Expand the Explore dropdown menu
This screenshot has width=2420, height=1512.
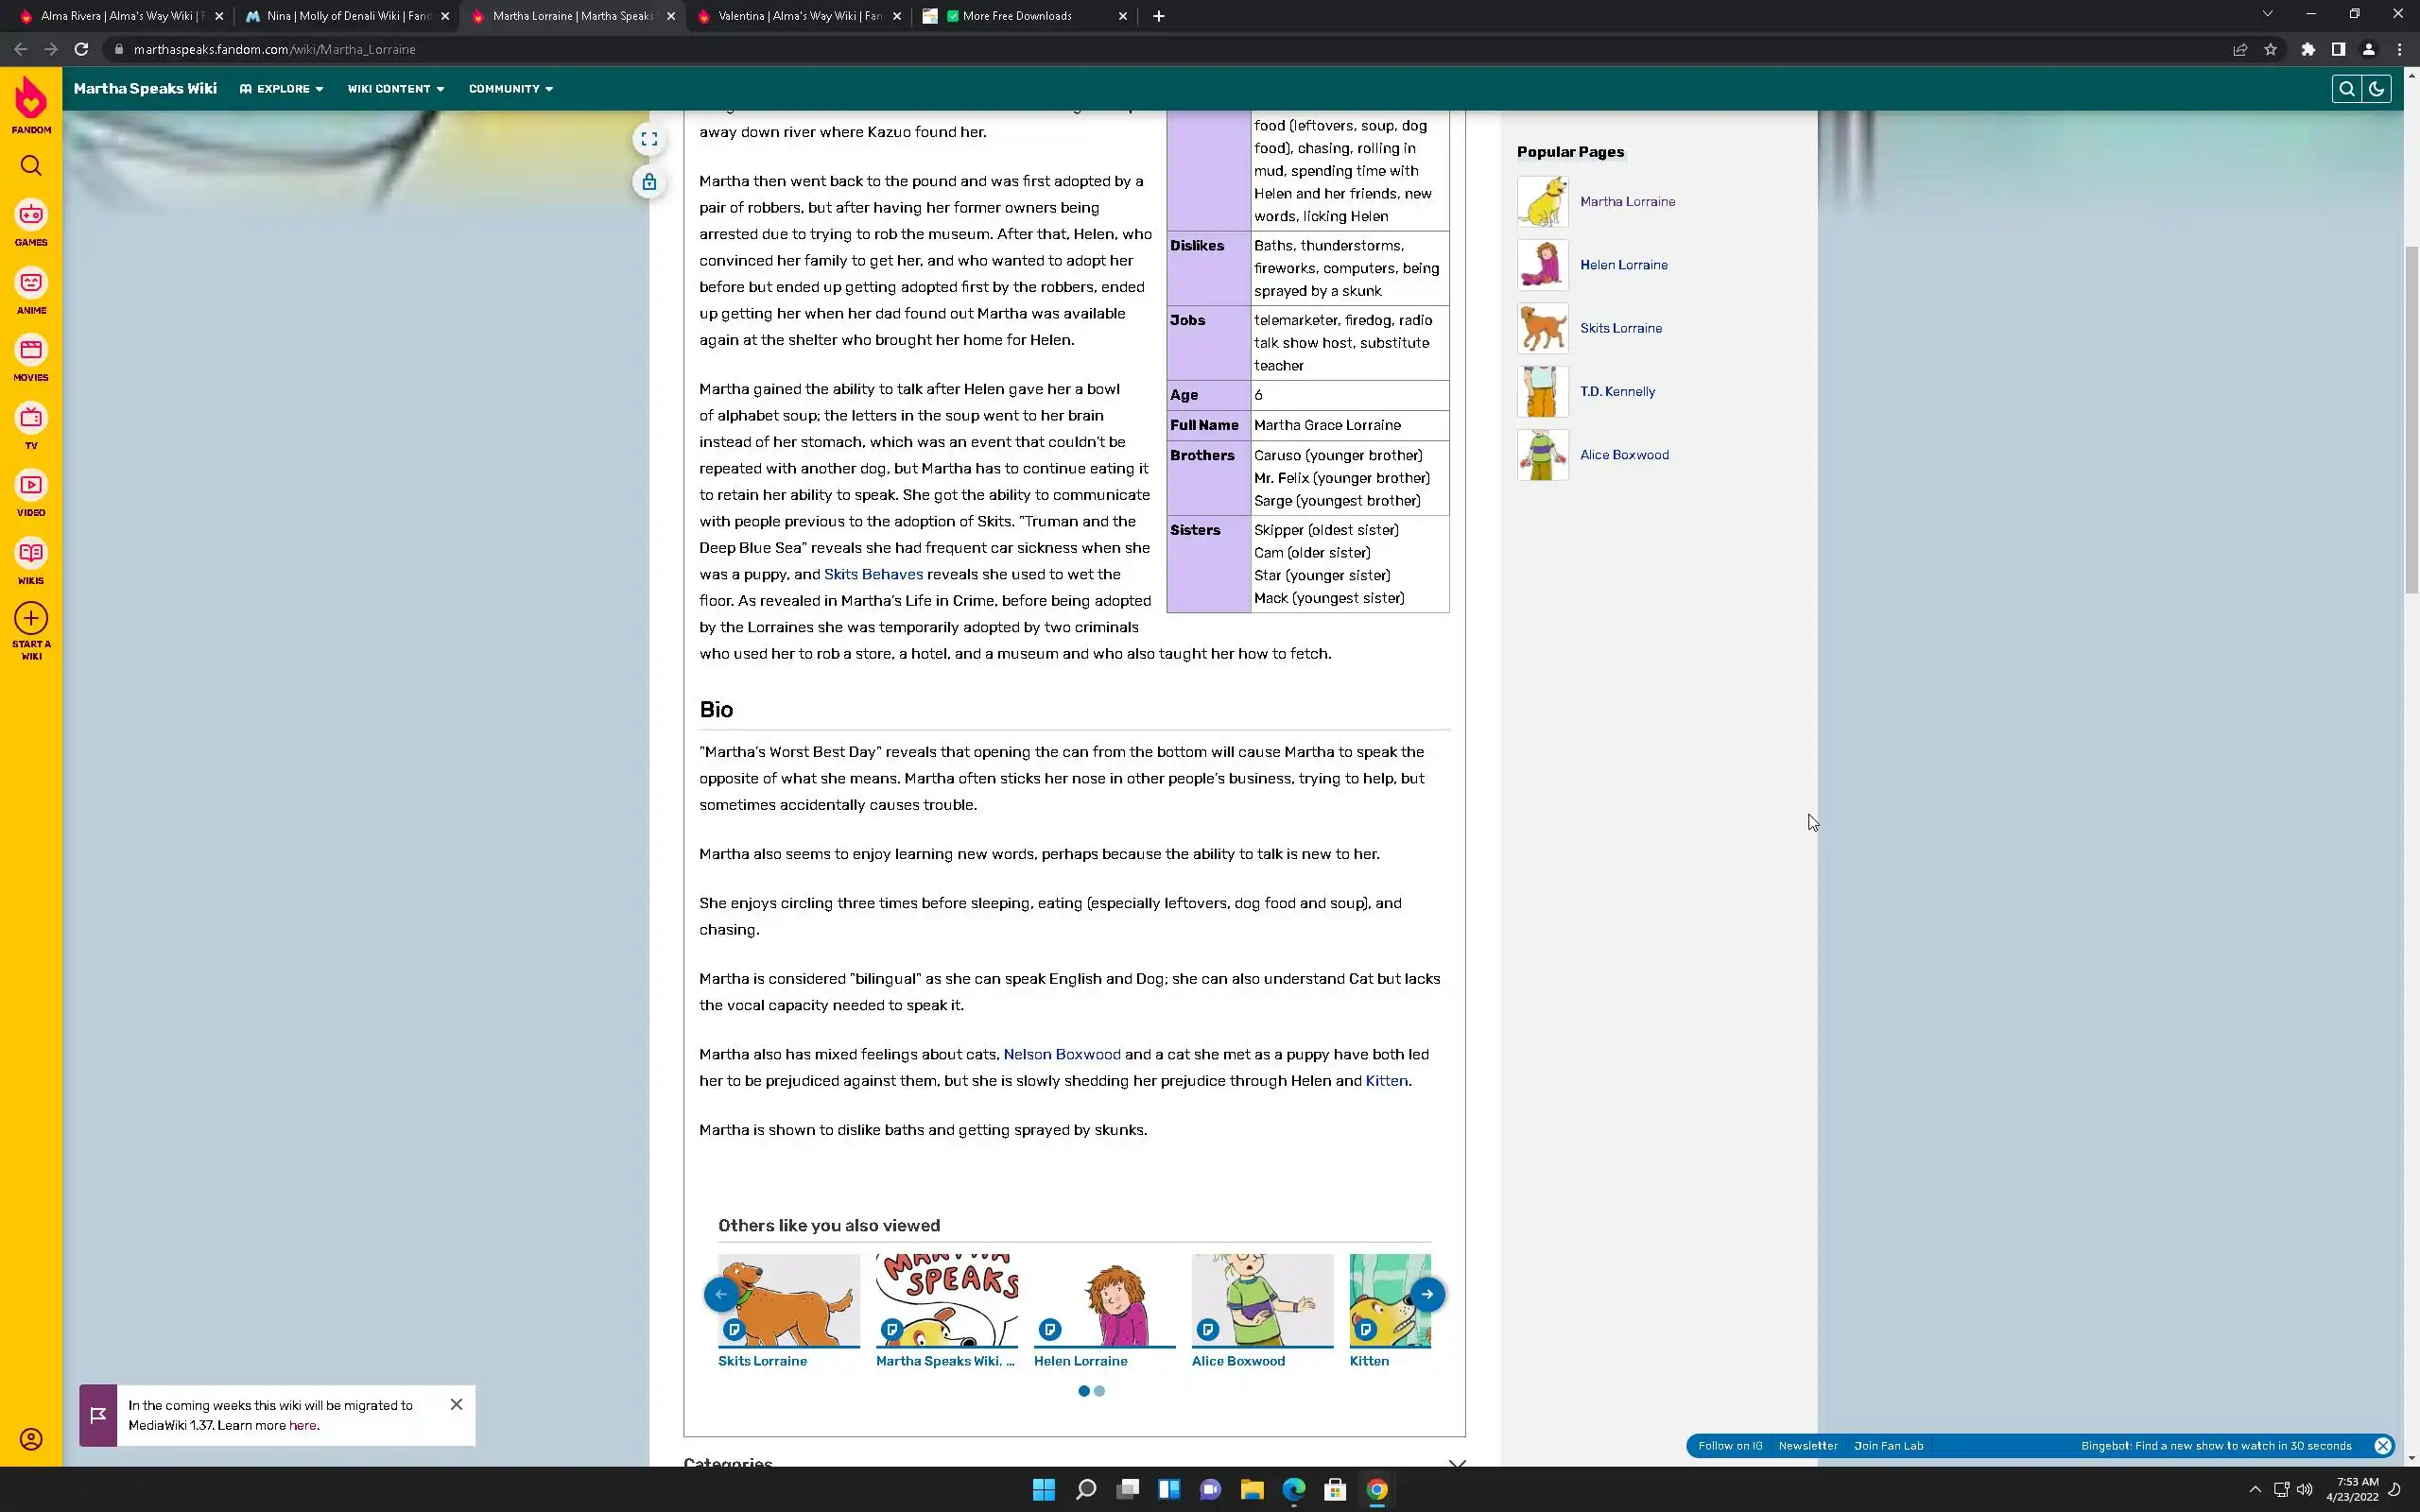[282, 89]
